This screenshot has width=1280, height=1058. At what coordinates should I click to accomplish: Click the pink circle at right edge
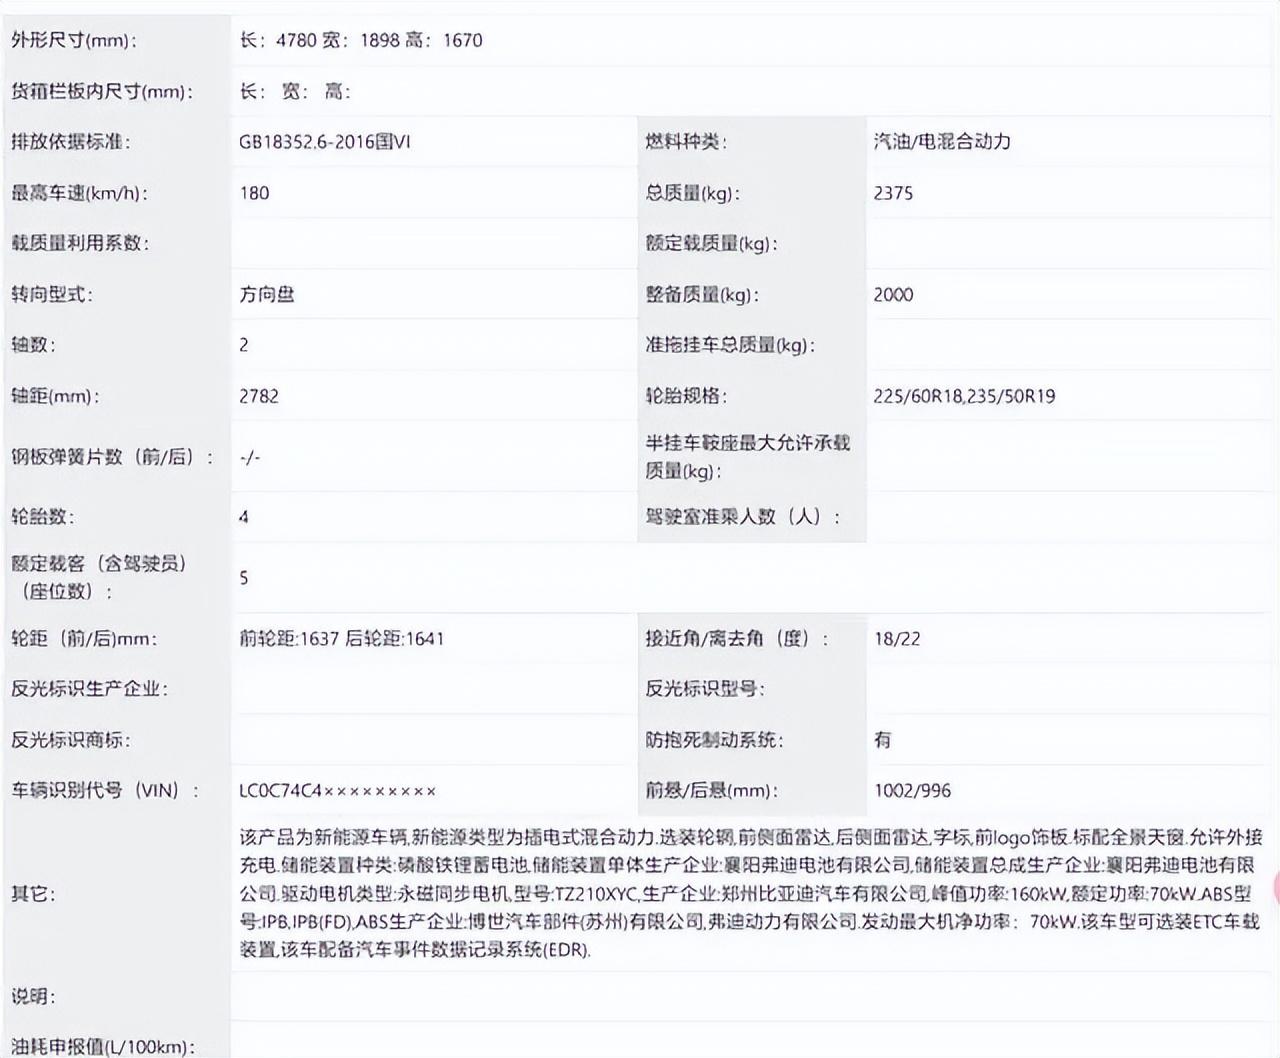pos(1274,888)
